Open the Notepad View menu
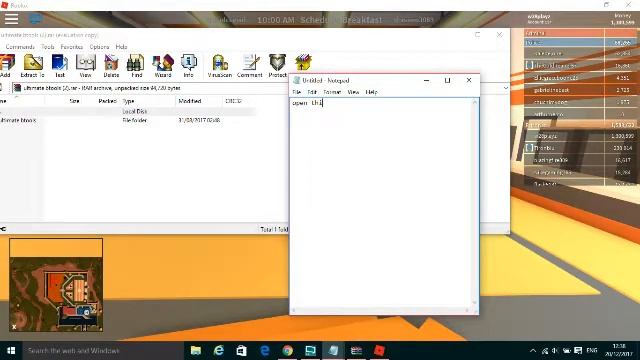Screen dimensions: 640x360 point(353,92)
